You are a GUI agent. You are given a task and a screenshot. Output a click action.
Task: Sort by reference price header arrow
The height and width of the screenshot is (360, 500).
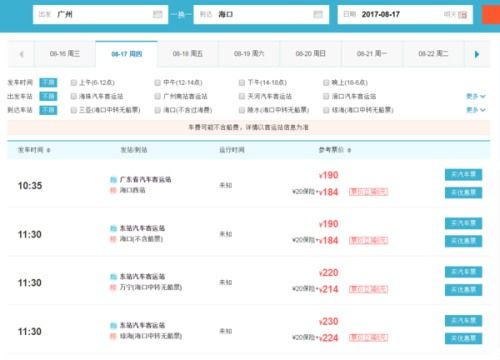pos(349,150)
